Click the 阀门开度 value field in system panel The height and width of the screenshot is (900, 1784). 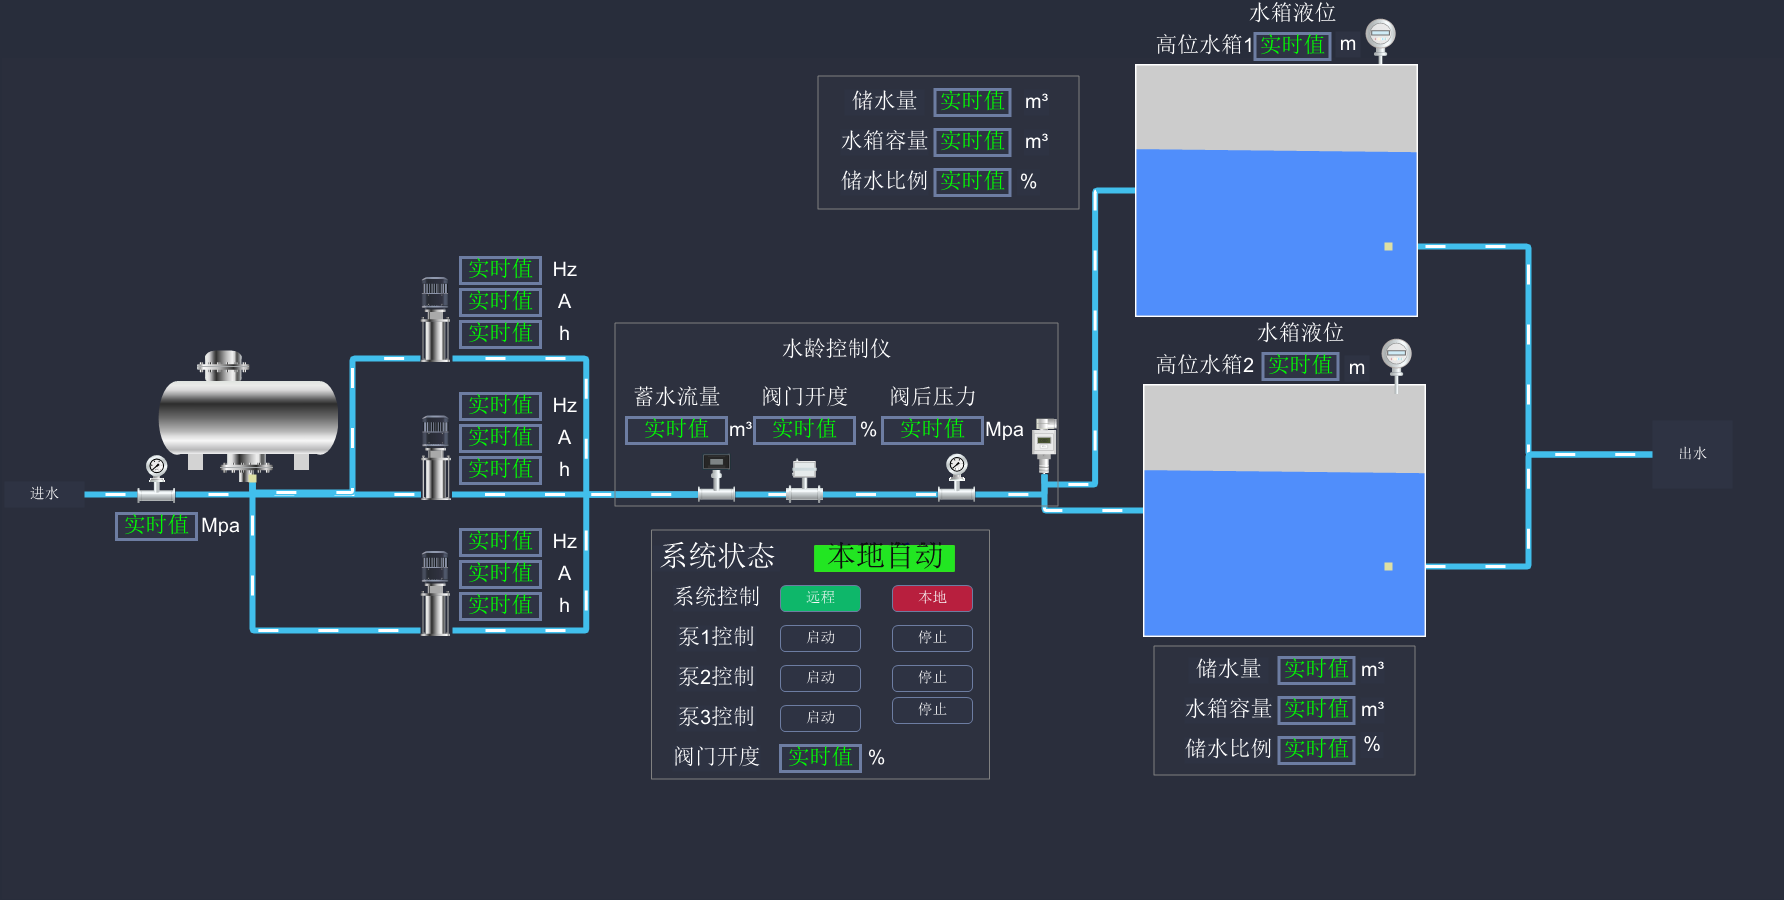point(820,757)
